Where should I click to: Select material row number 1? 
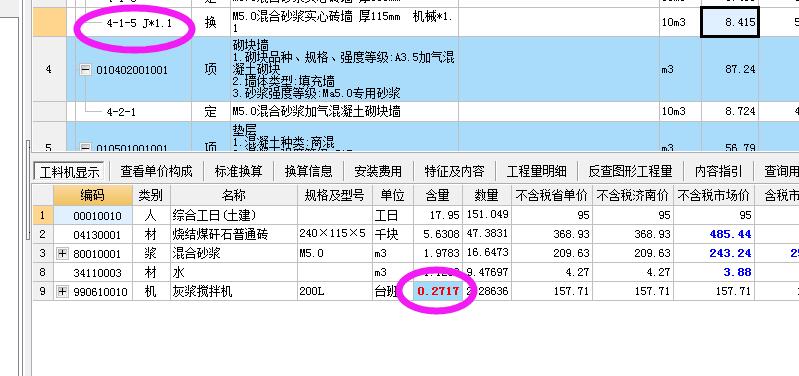(x=43, y=216)
